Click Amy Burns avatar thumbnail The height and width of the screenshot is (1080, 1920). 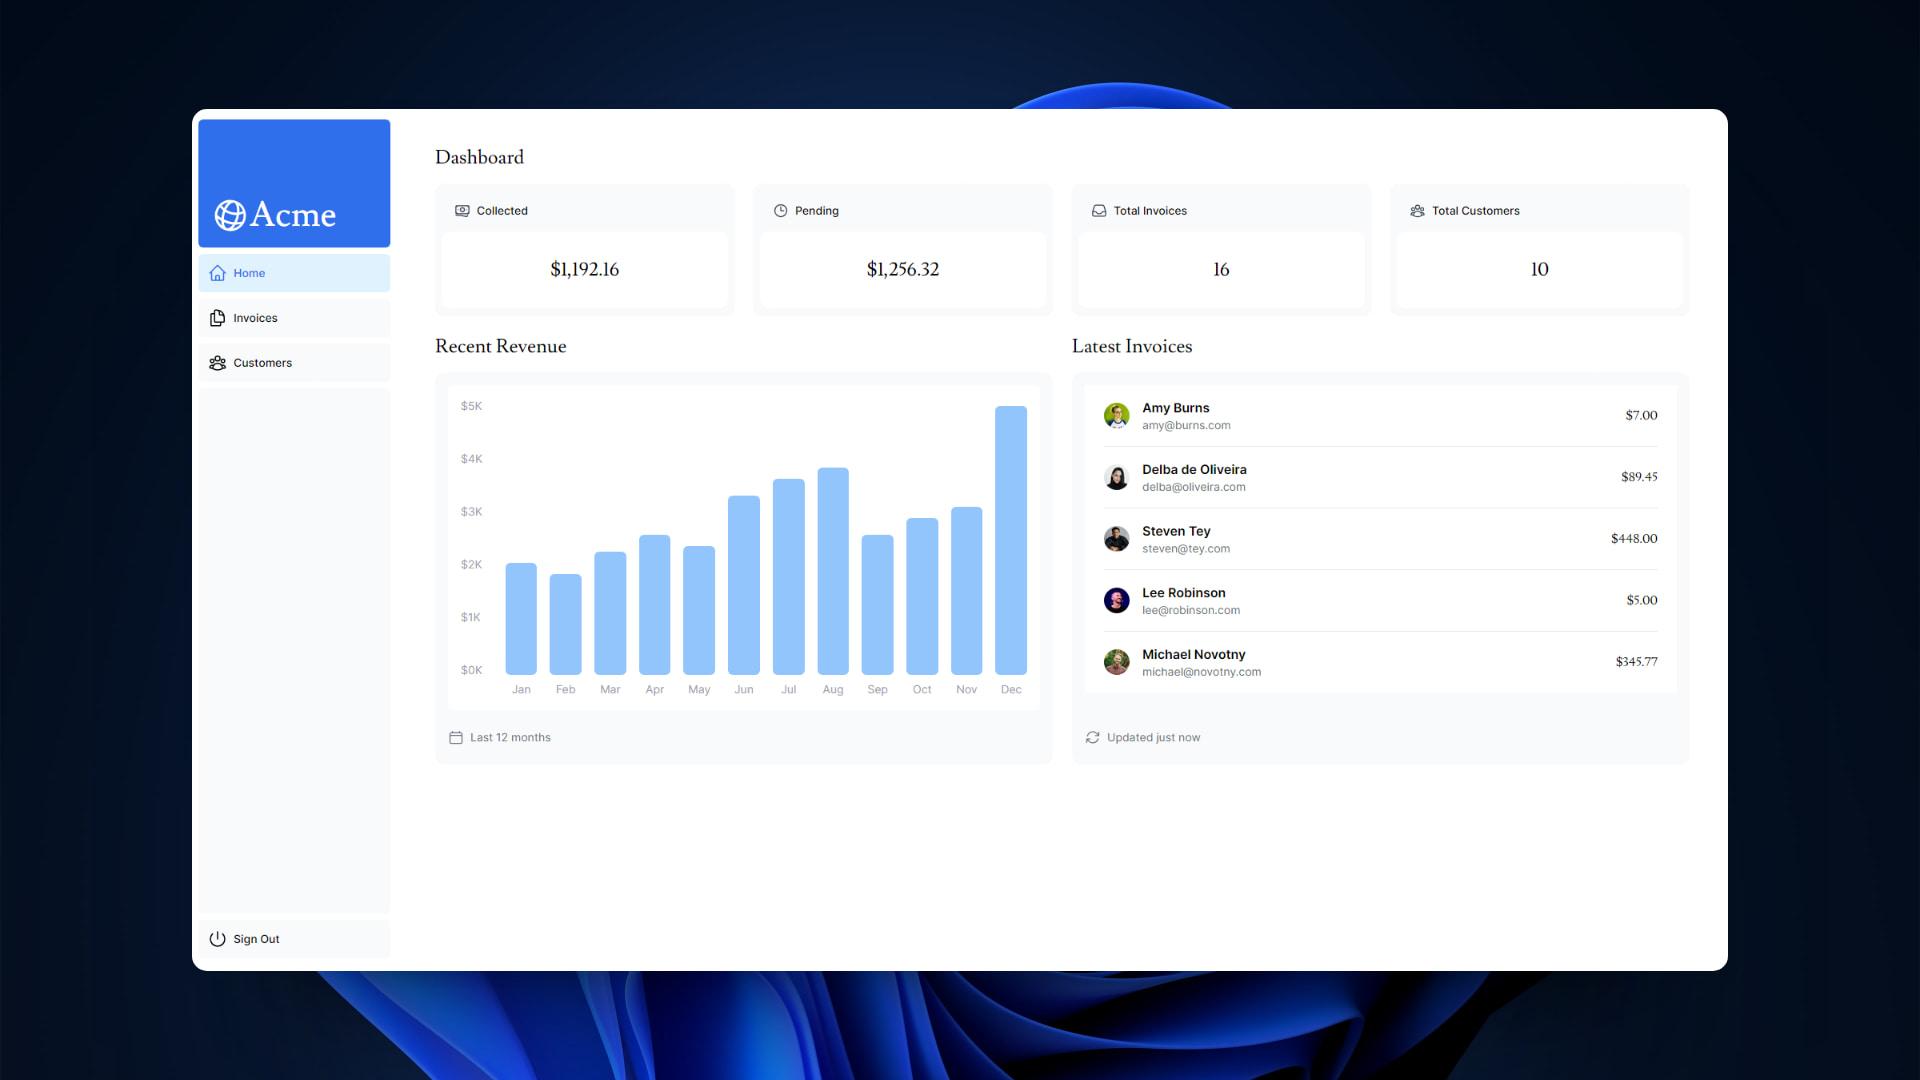[1117, 415]
